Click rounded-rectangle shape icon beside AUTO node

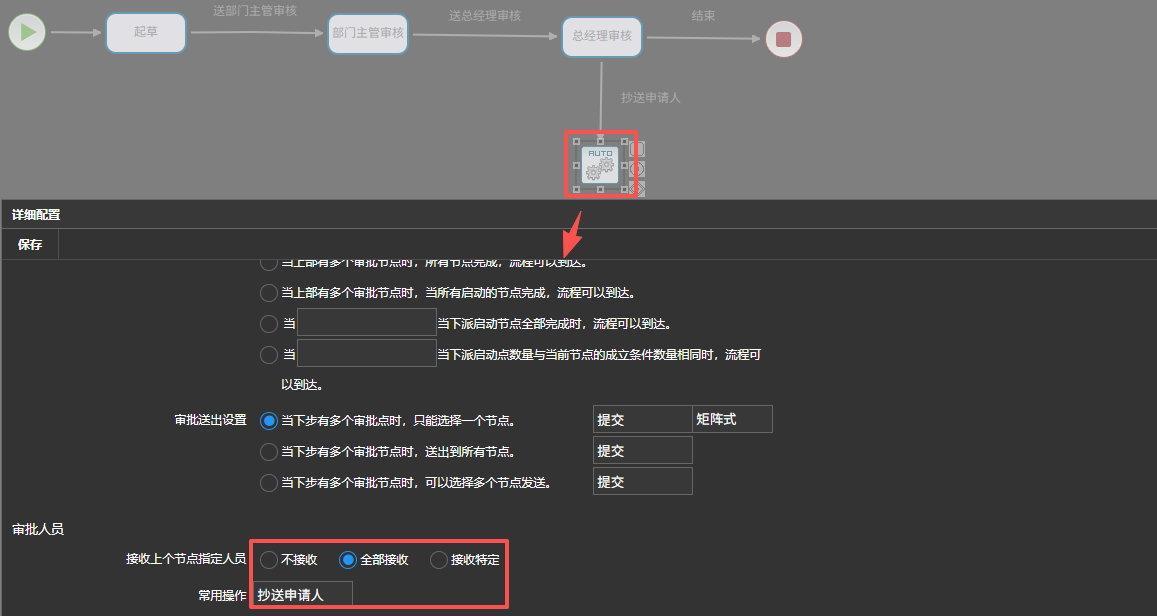637,149
